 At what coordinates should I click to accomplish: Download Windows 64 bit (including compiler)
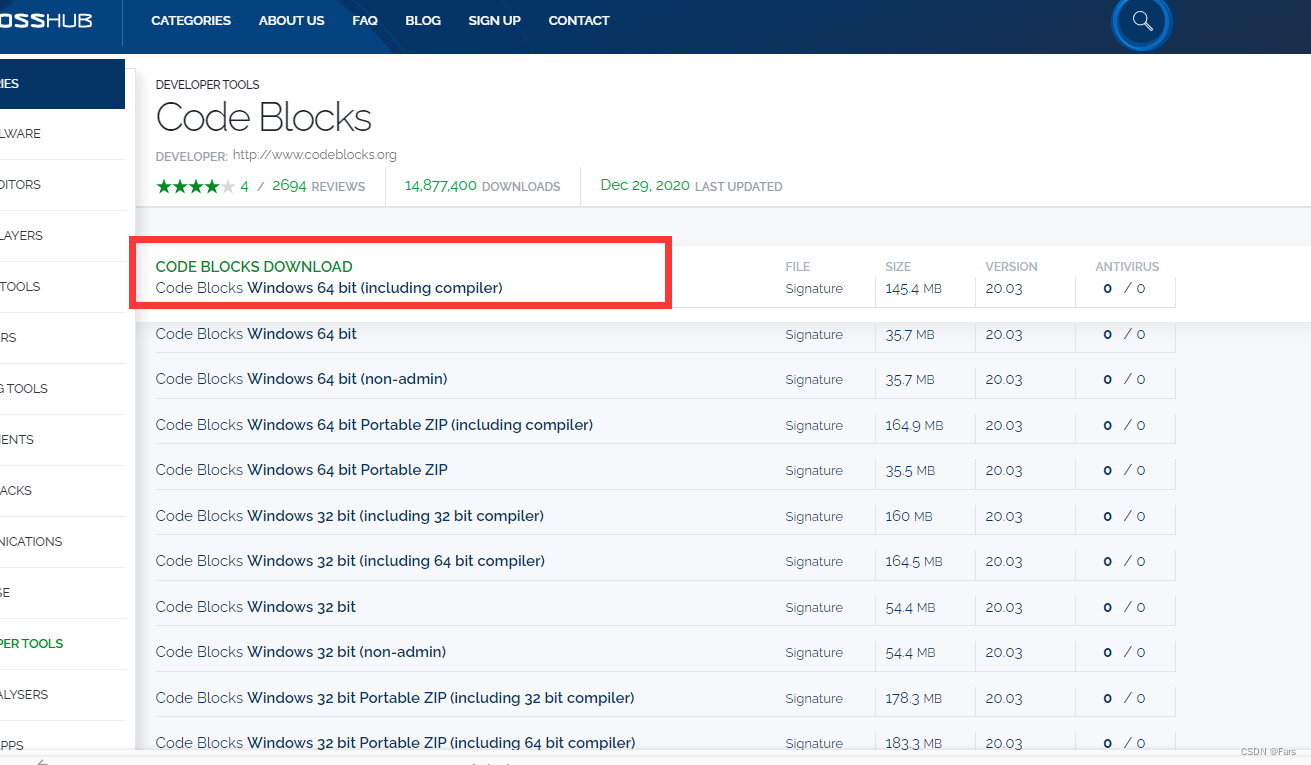coord(329,288)
